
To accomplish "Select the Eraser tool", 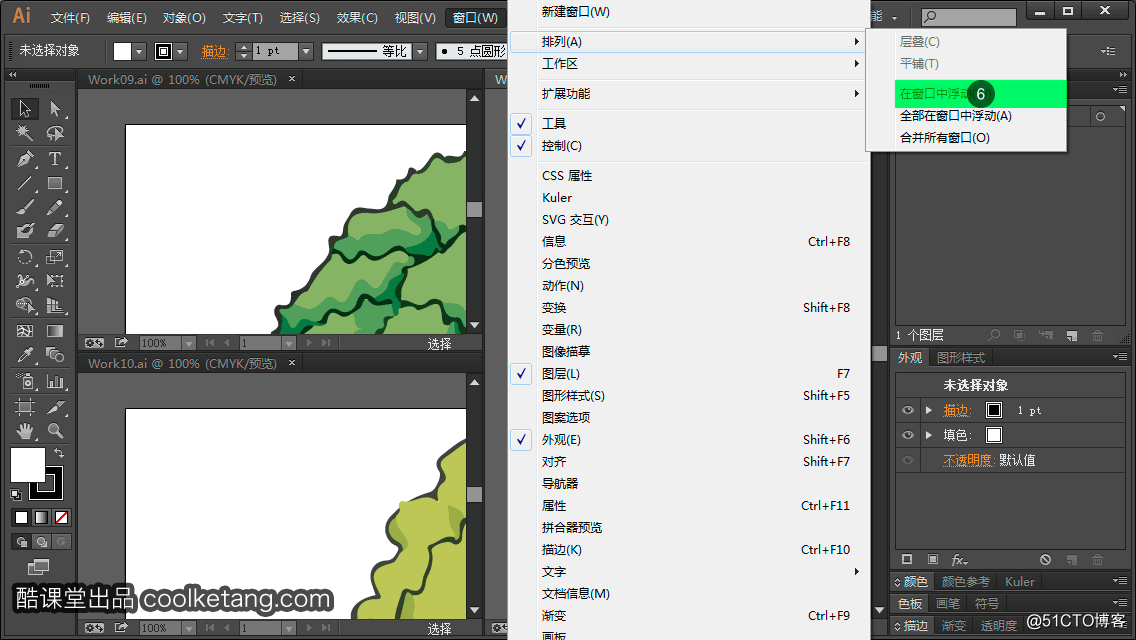I will pos(55,231).
